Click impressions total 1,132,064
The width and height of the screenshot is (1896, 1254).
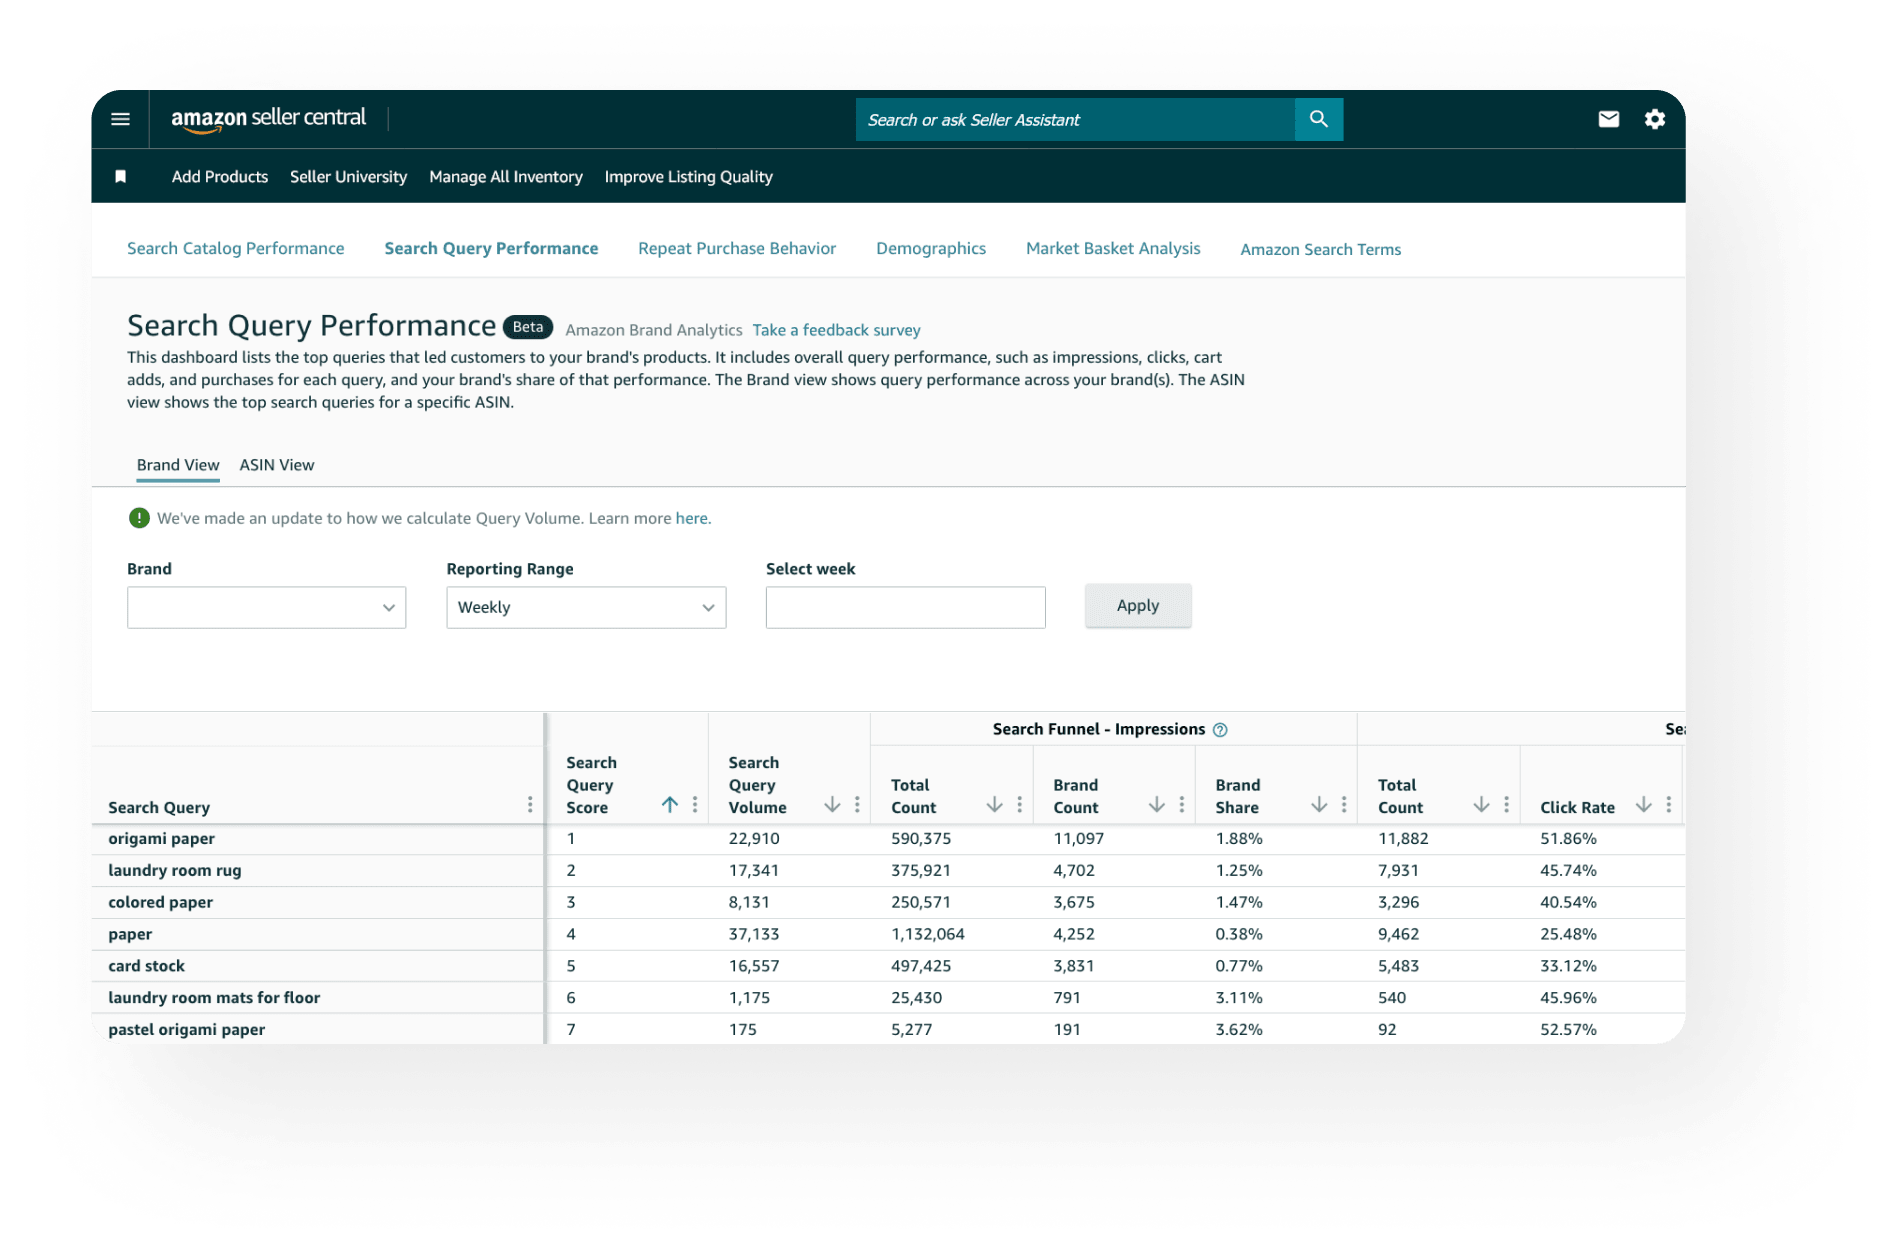[x=928, y=934]
